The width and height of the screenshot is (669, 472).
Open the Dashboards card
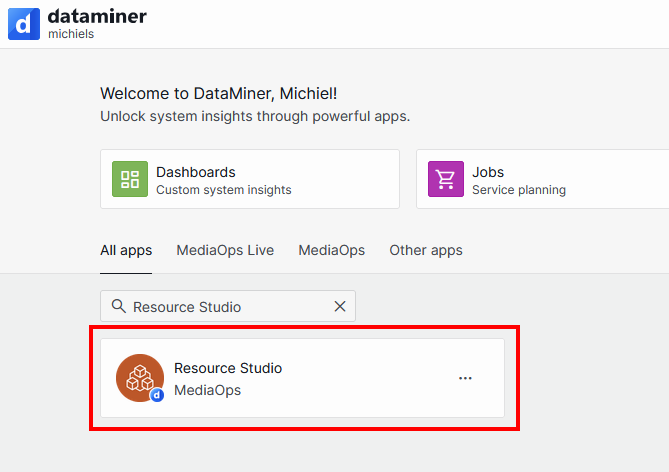click(250, 179)
